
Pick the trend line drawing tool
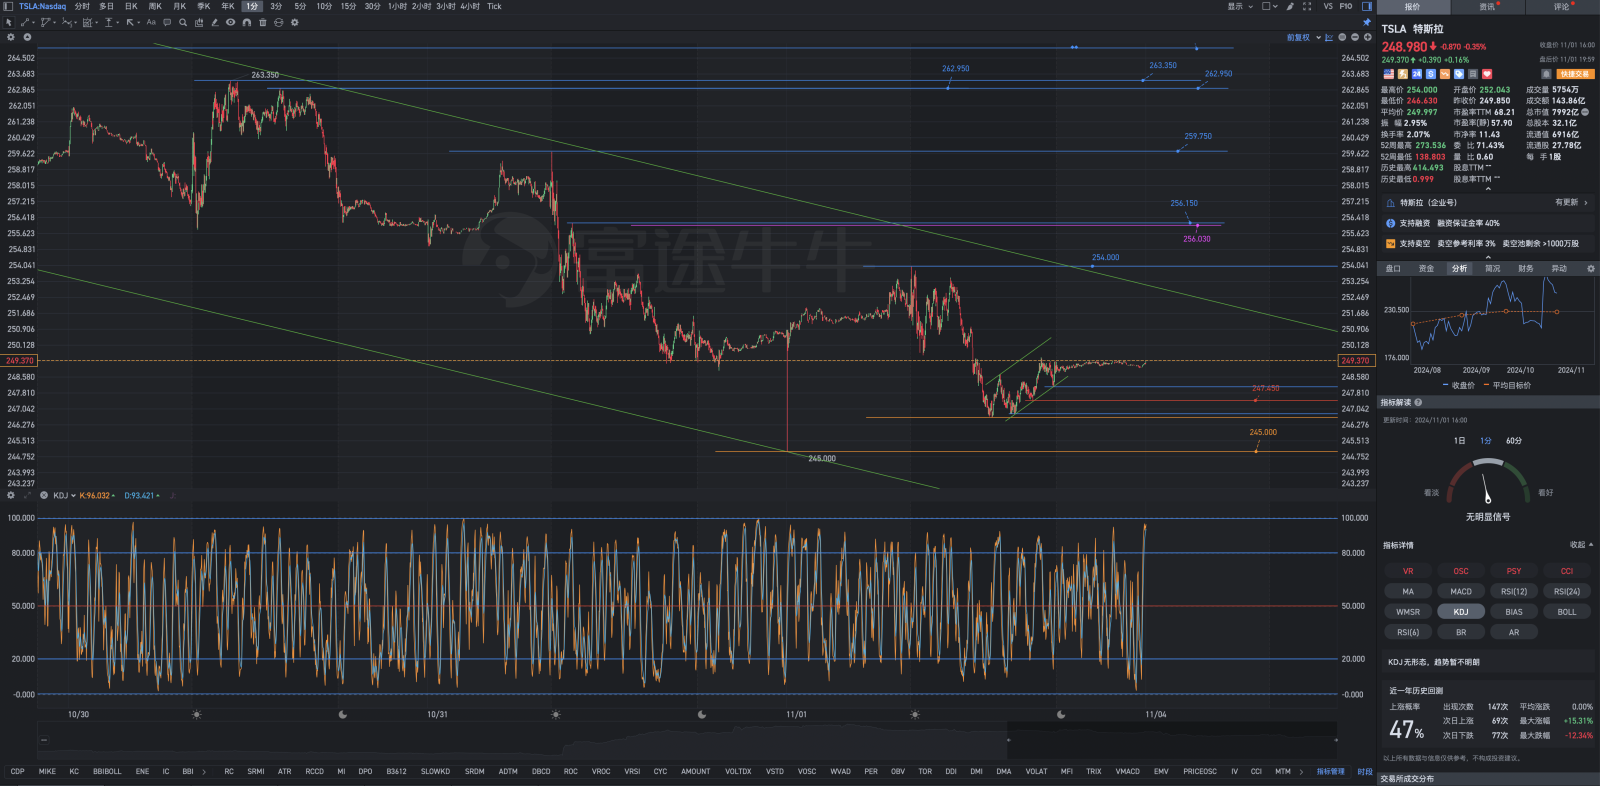tap(25, 22)
